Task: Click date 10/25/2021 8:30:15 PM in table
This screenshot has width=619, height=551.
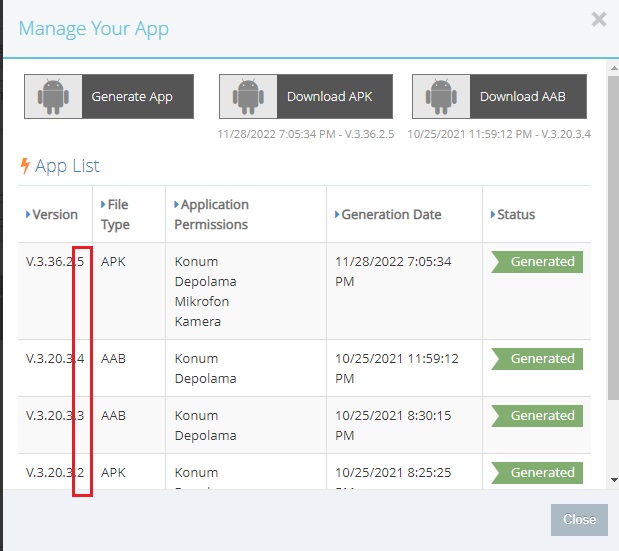Action: (393, 425)
